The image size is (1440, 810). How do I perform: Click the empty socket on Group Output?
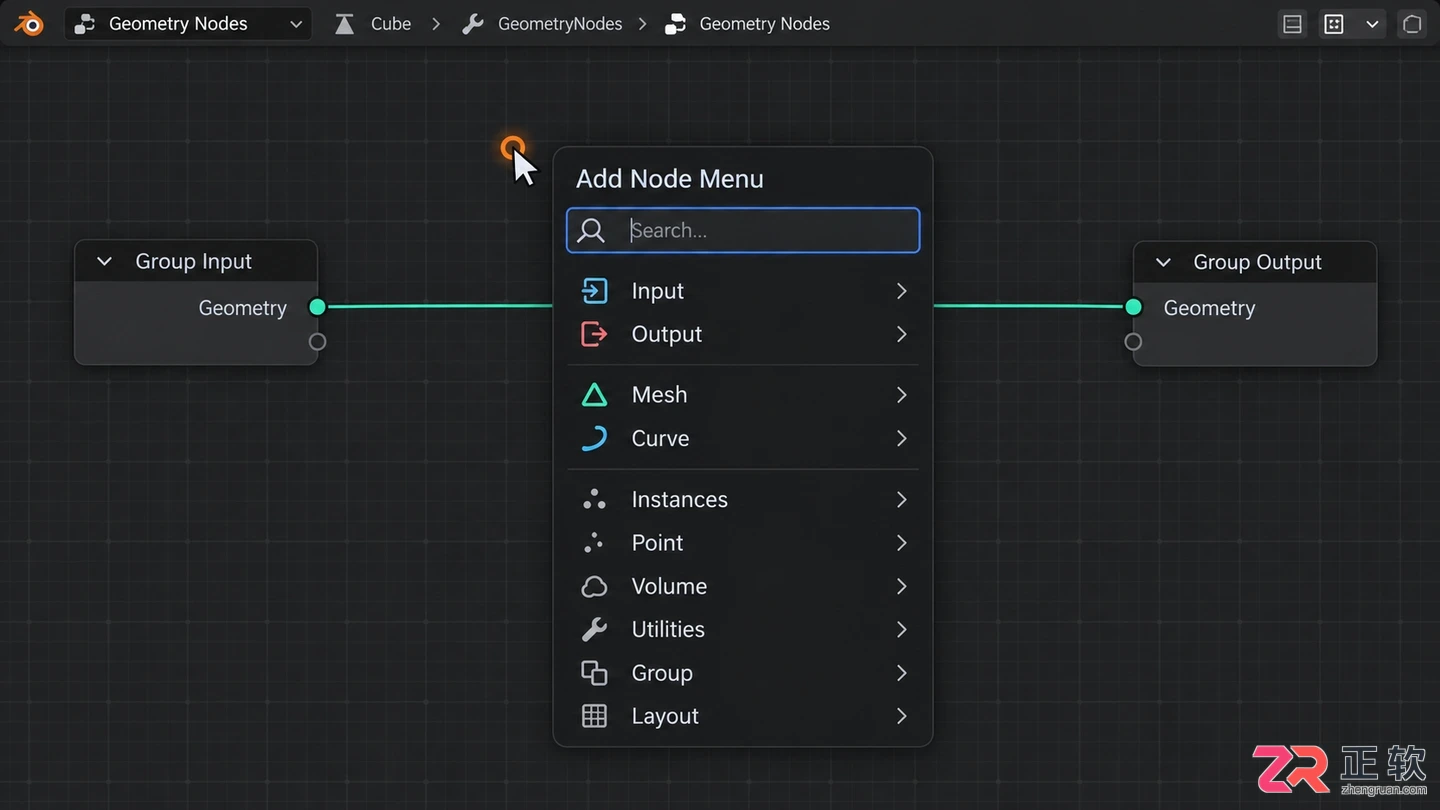(1133, 342)
